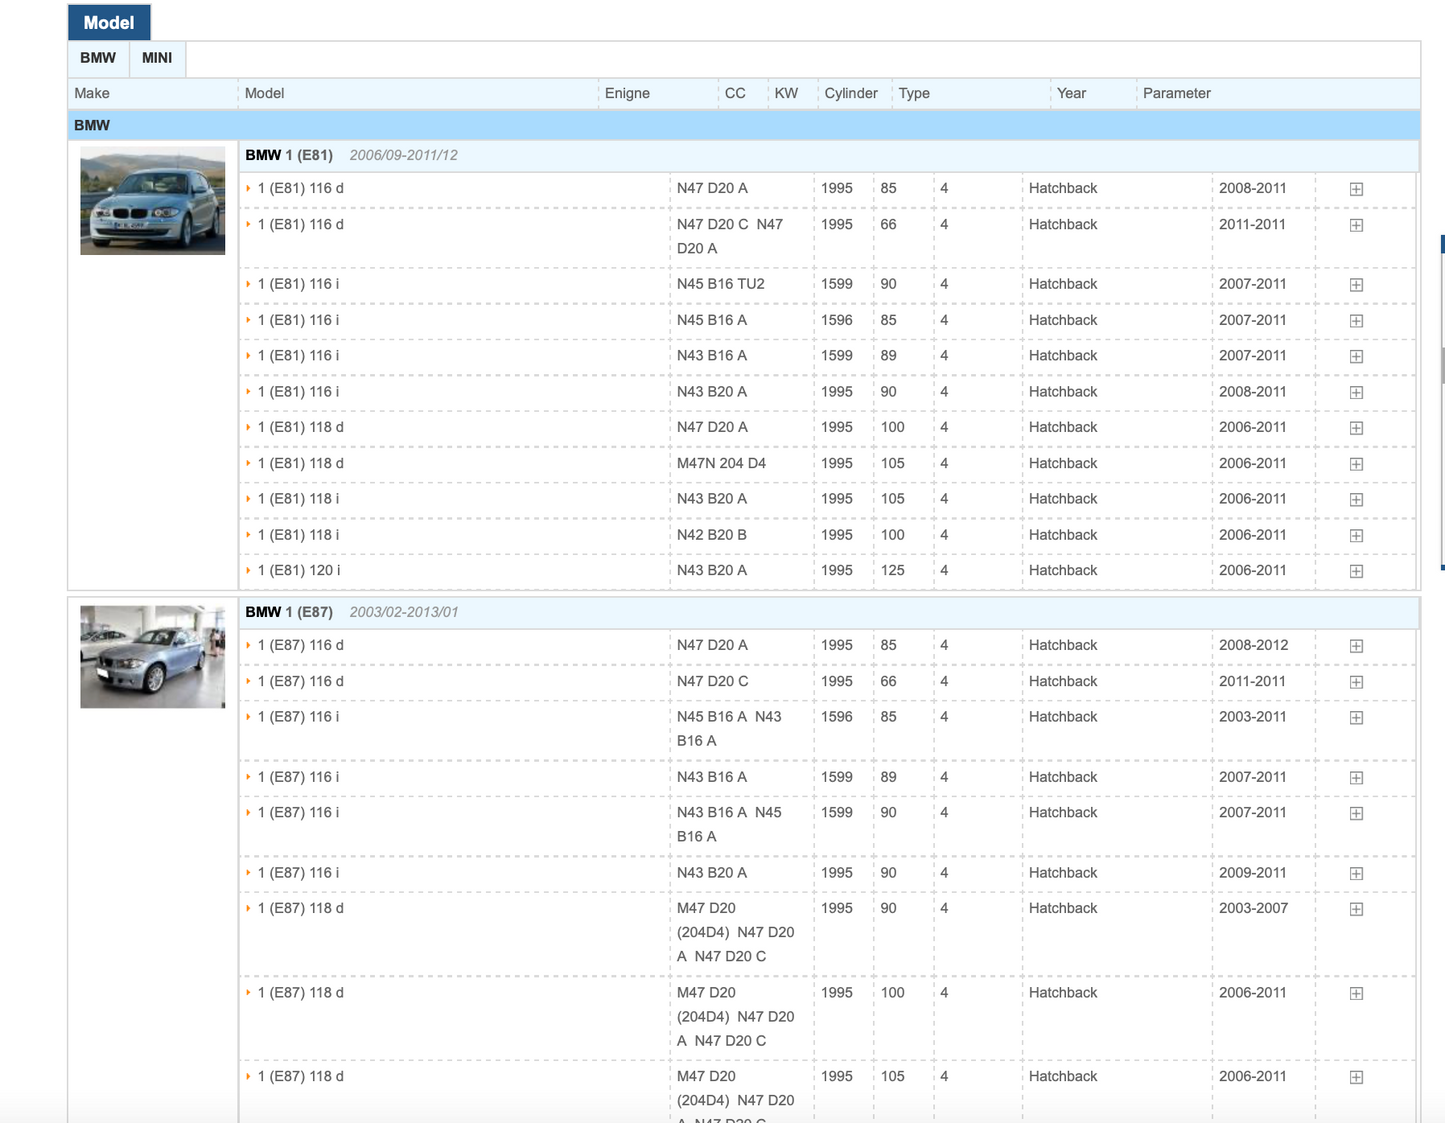
Task: Select the '2003-2011' year cell
Action: pos(1253,716)
